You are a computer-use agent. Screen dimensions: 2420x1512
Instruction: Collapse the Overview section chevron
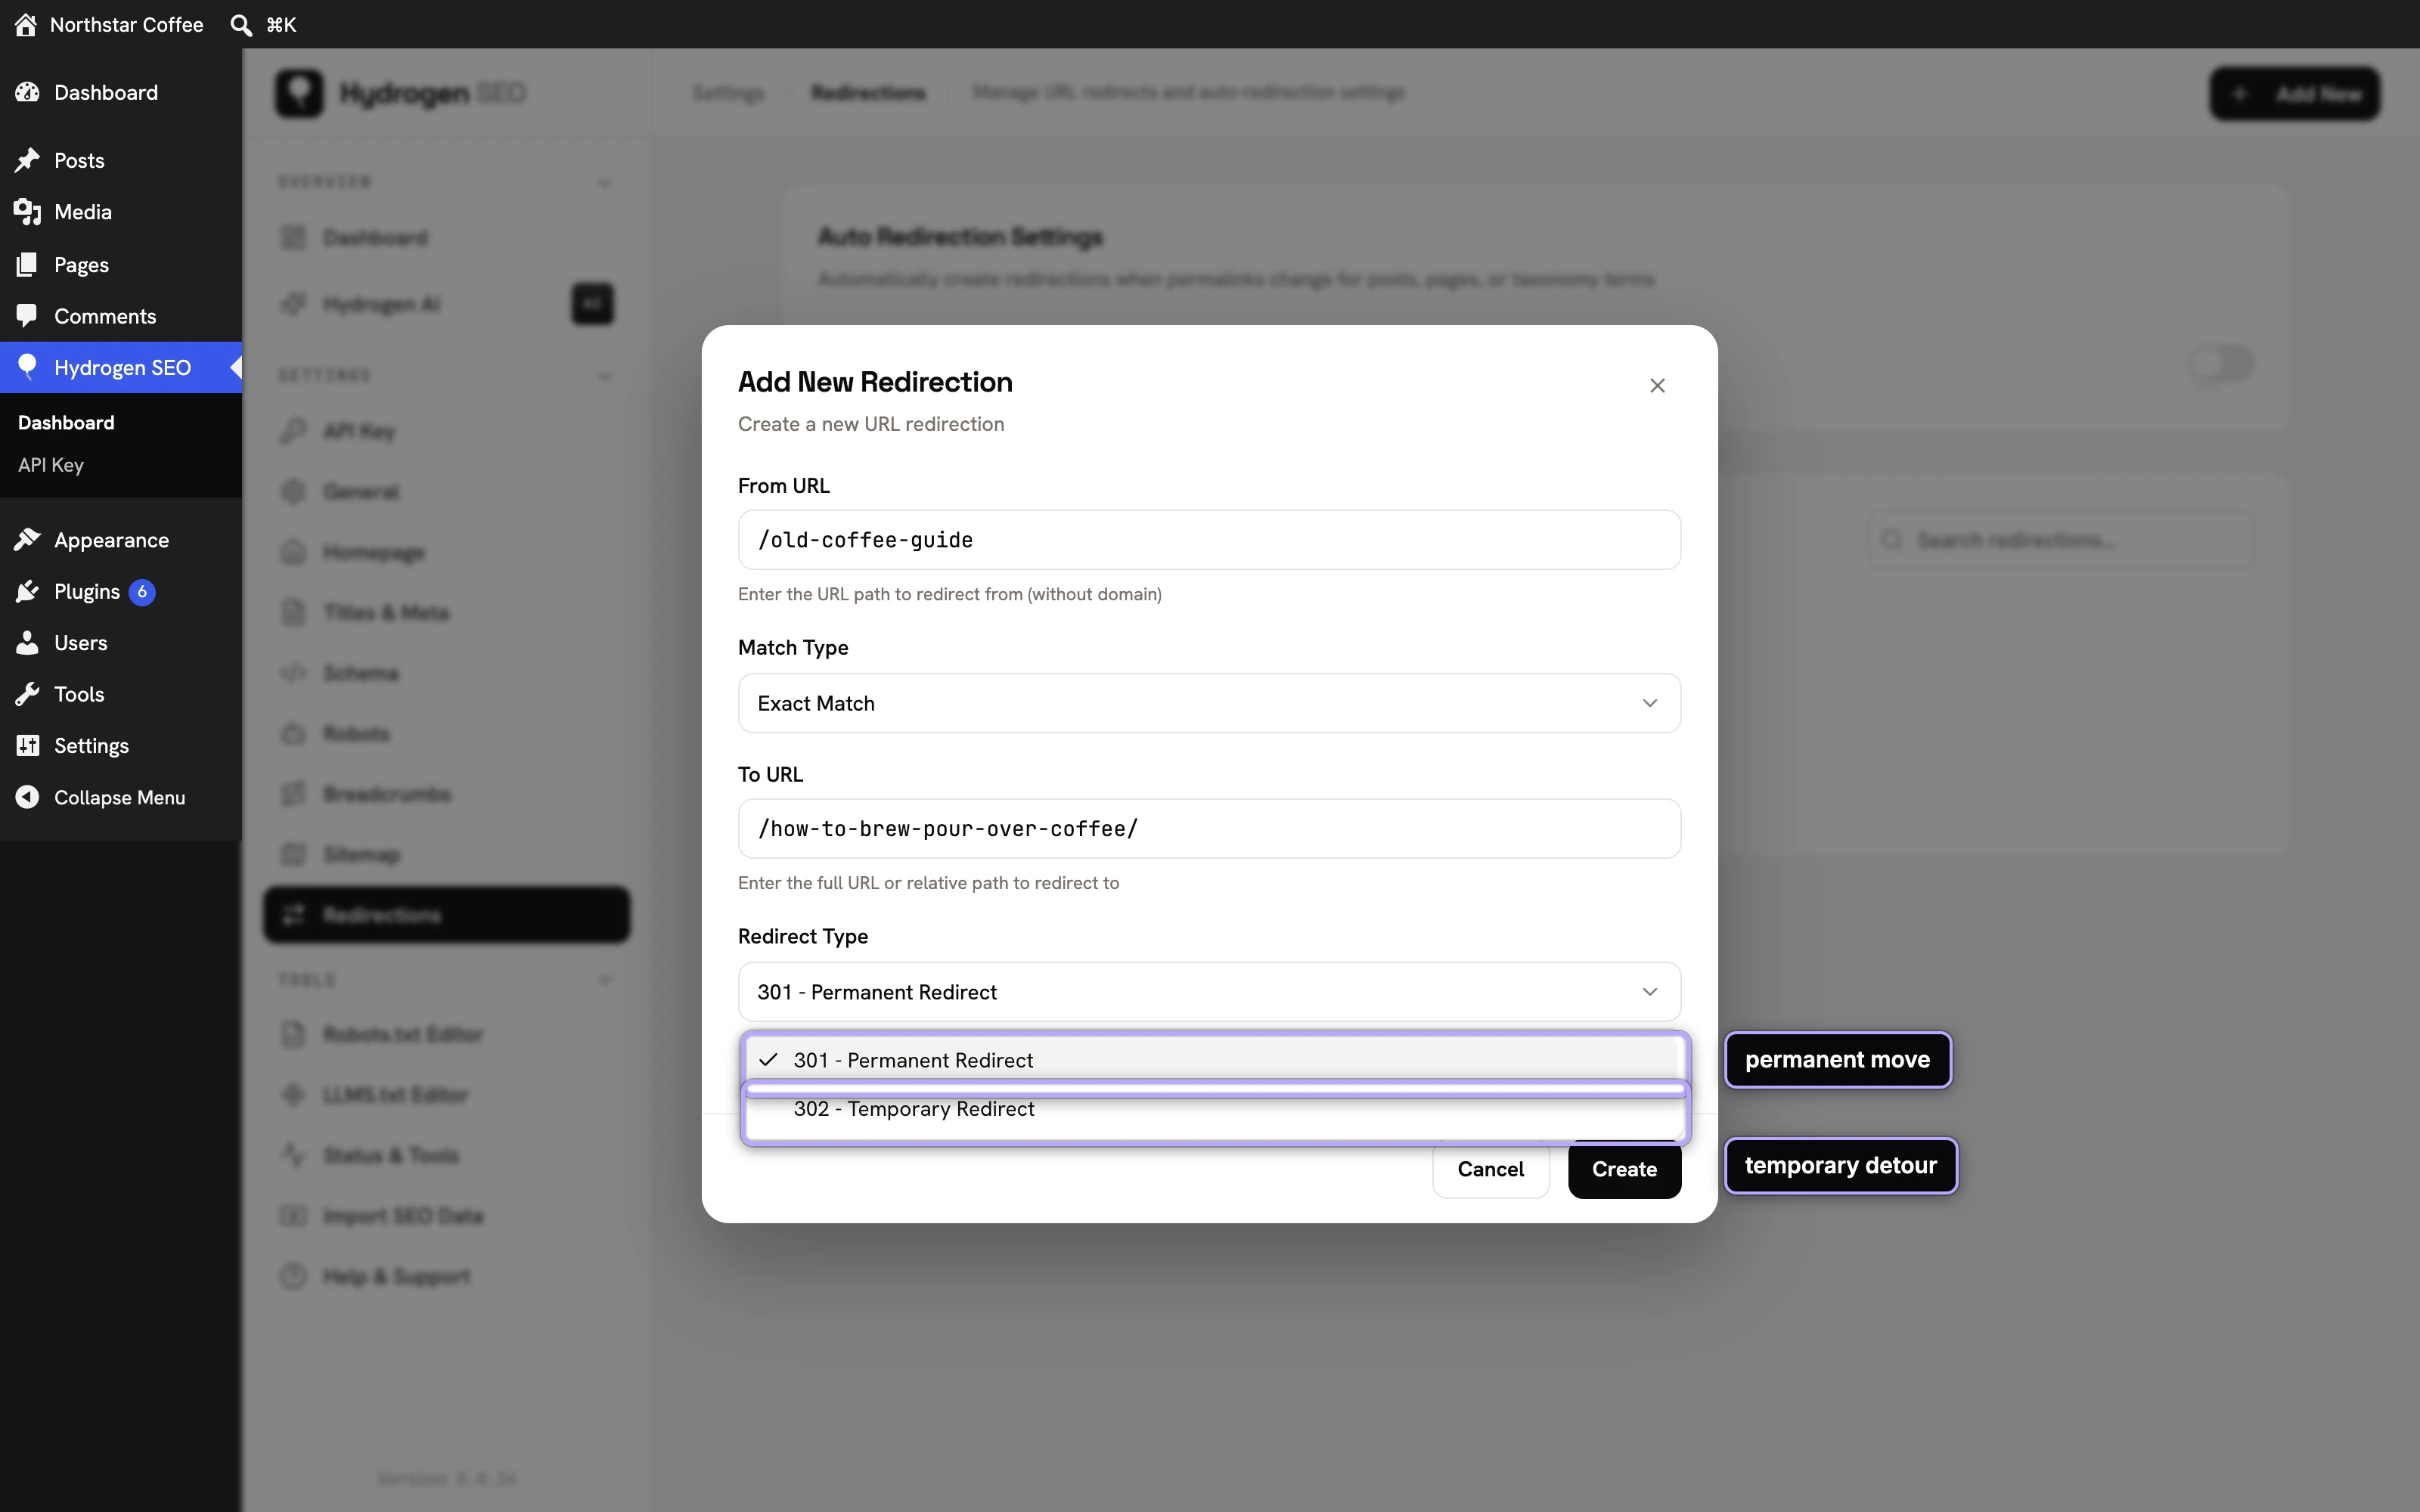[604, 182]
